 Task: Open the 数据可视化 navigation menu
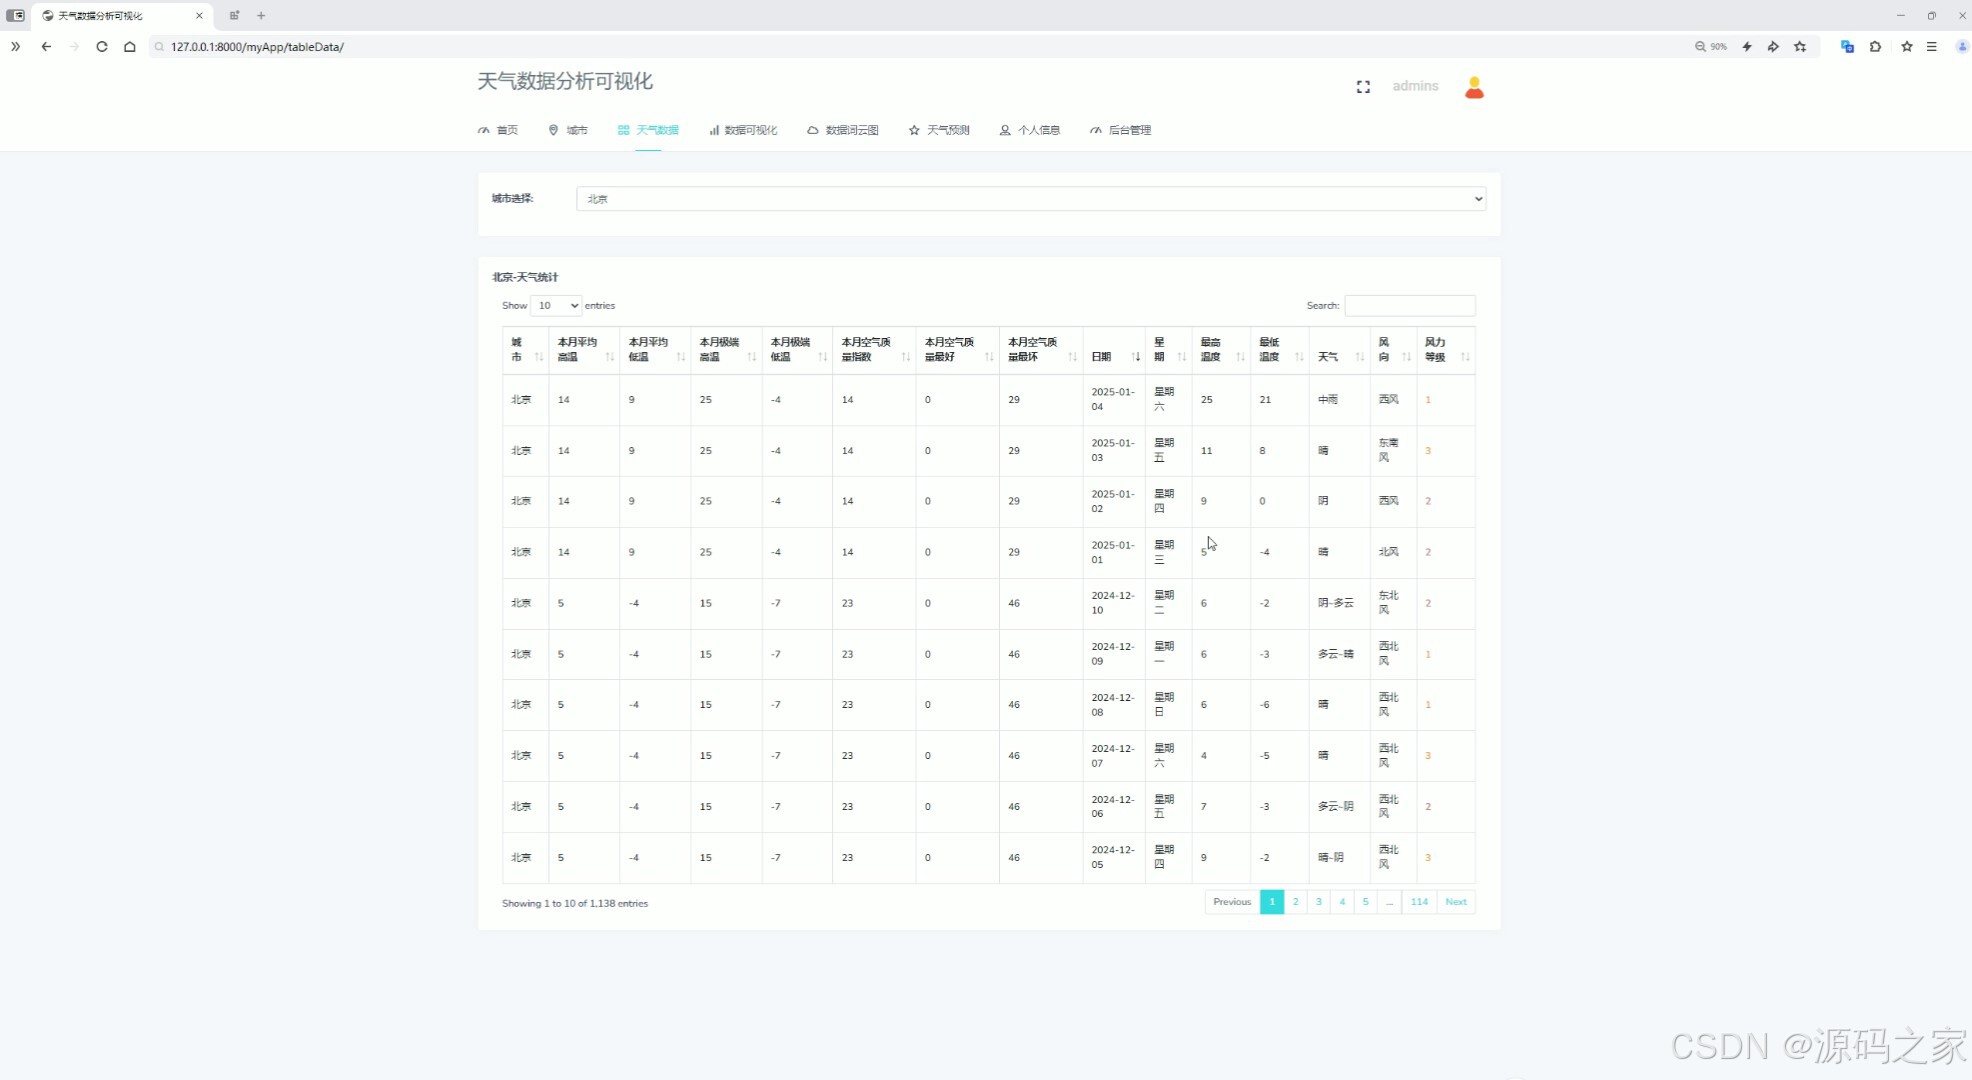coord(743,130)
